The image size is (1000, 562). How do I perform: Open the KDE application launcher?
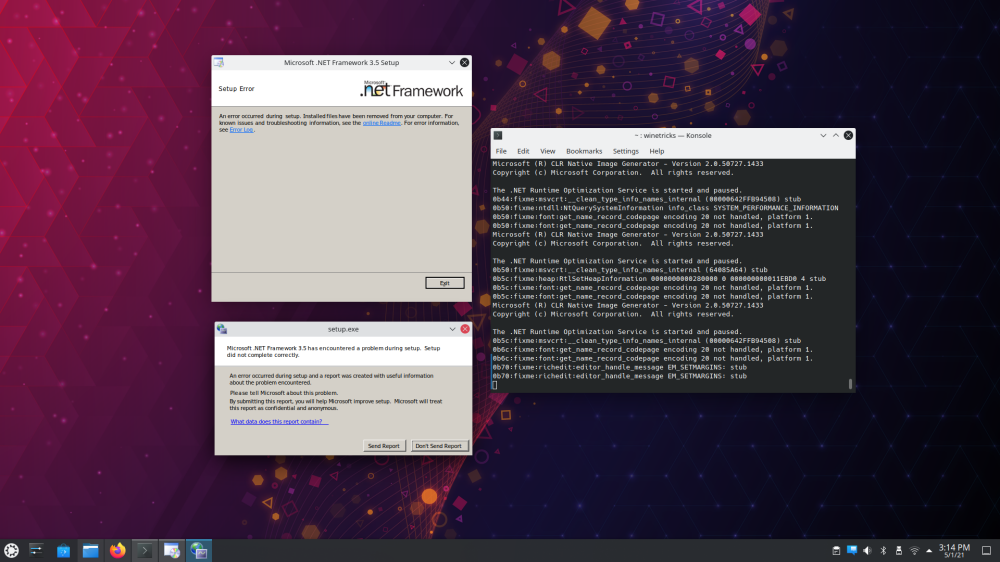click(x=11, y=550)
